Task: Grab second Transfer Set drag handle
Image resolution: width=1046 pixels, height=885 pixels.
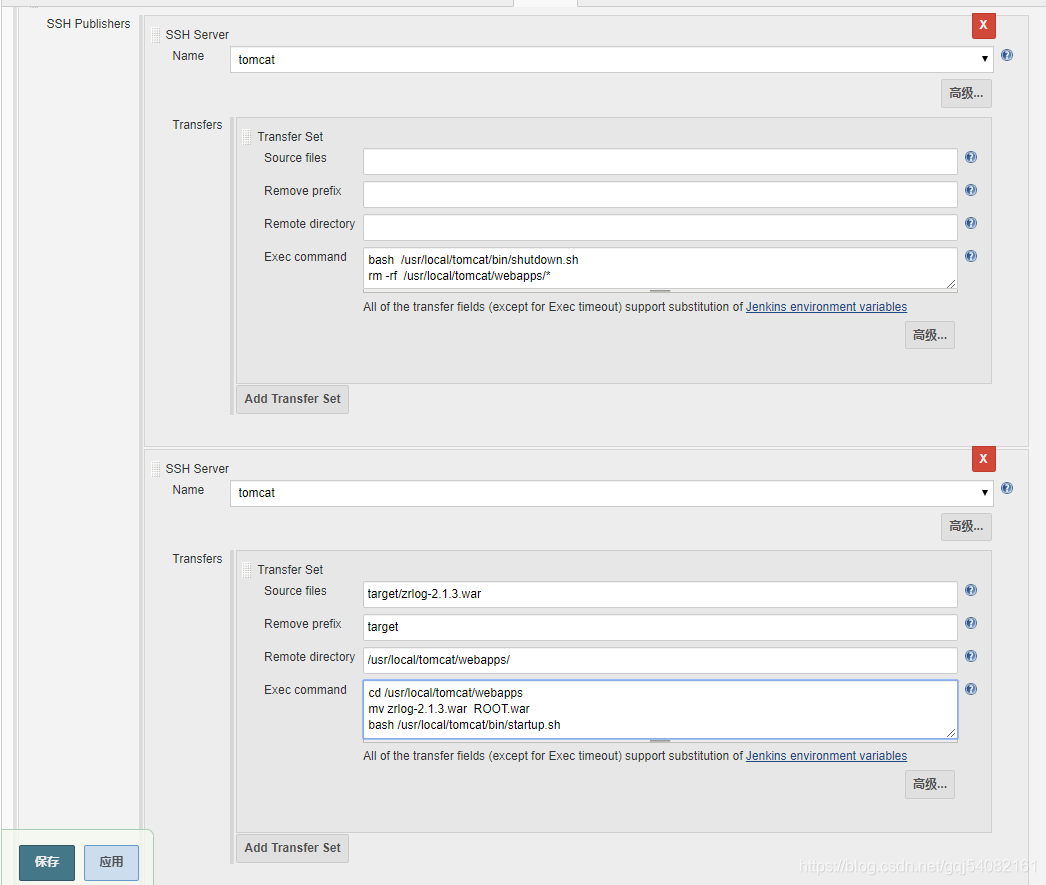Action: 247,570
